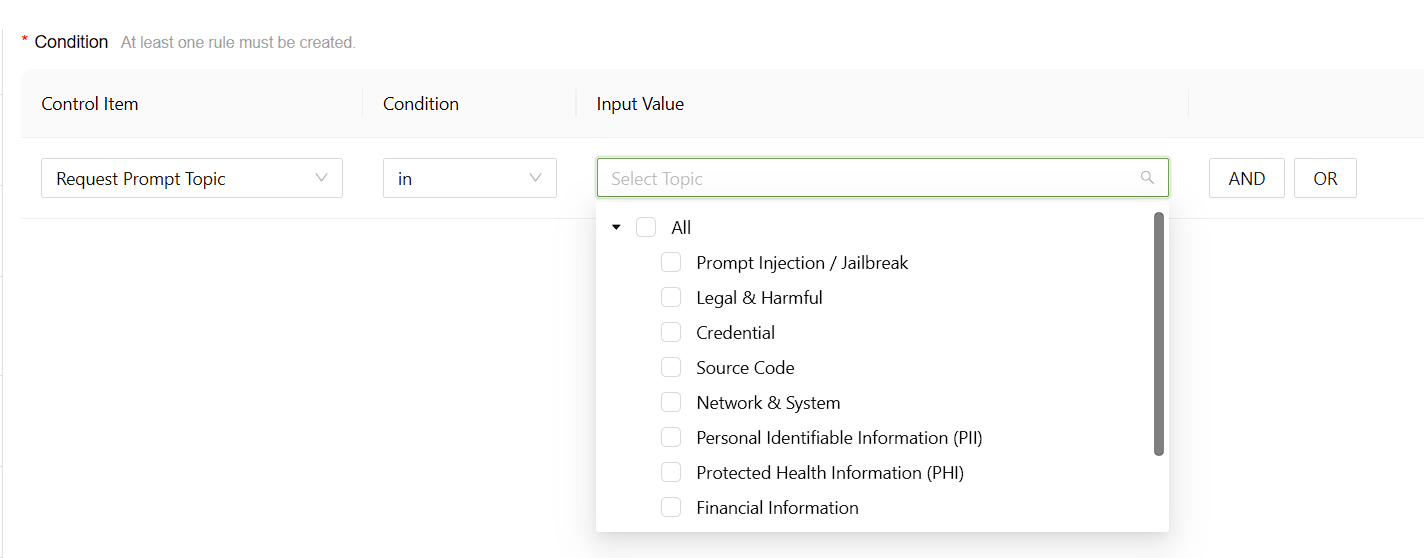Screen dimensions: 1424x558
Task: Click the Condition column header
Action: (421, 104)
